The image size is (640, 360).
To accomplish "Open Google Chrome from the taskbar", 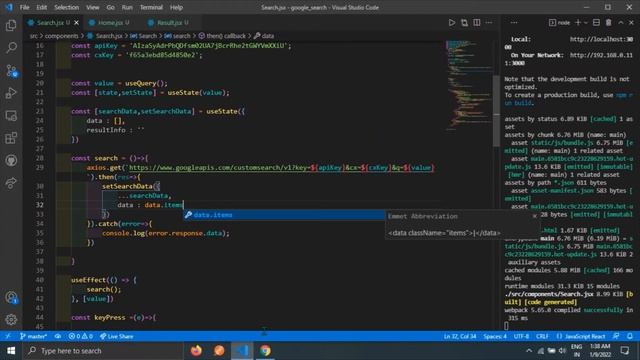I will click(x=265, y=351).
